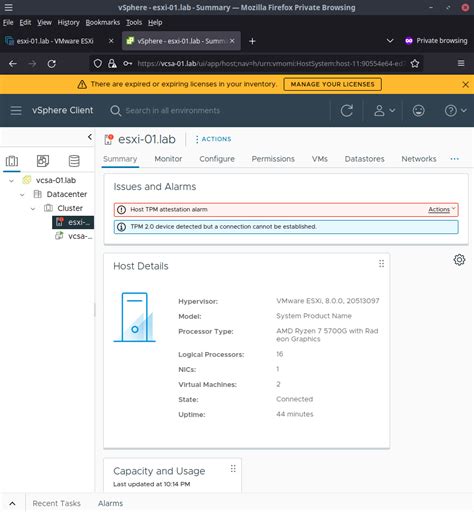Open the alarm Actions dropdown

click(441, 209)
